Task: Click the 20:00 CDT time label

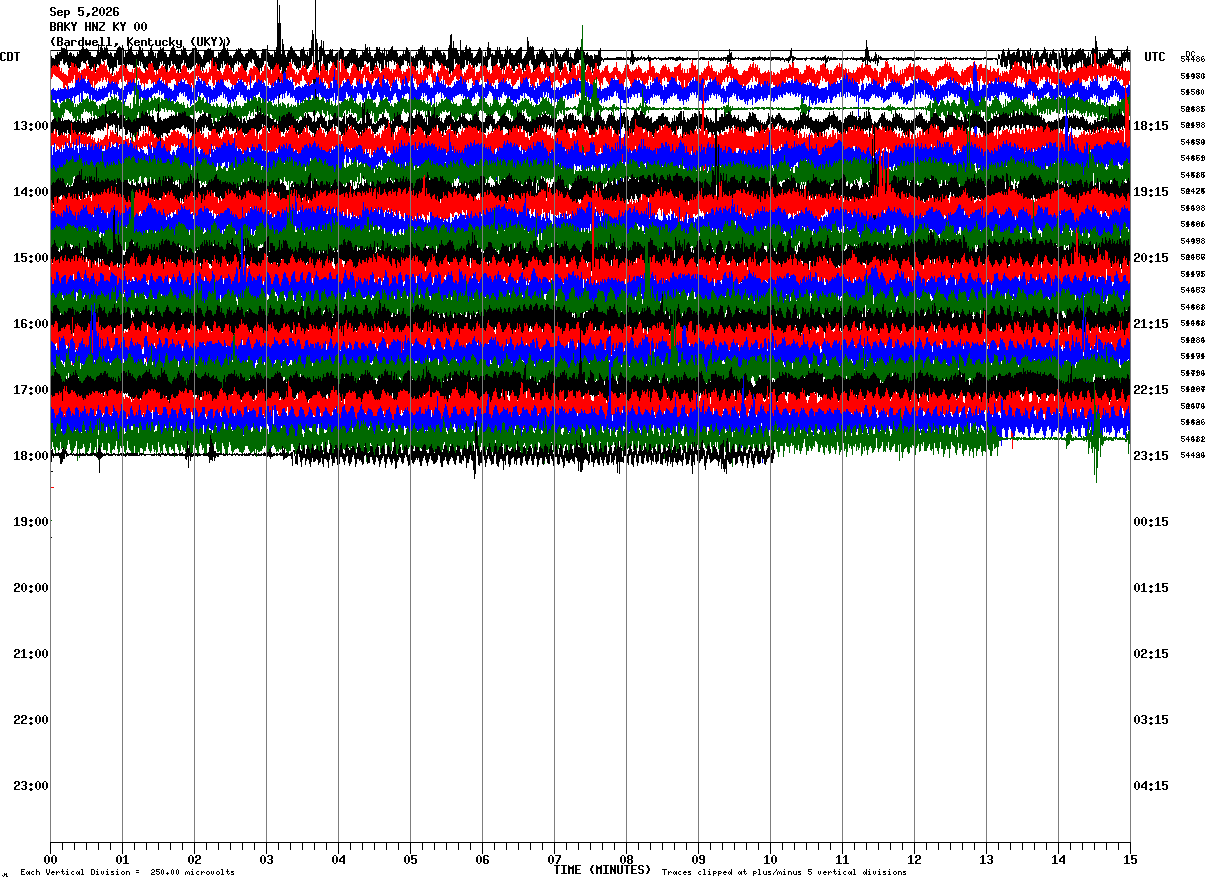Action: point(31,588)
